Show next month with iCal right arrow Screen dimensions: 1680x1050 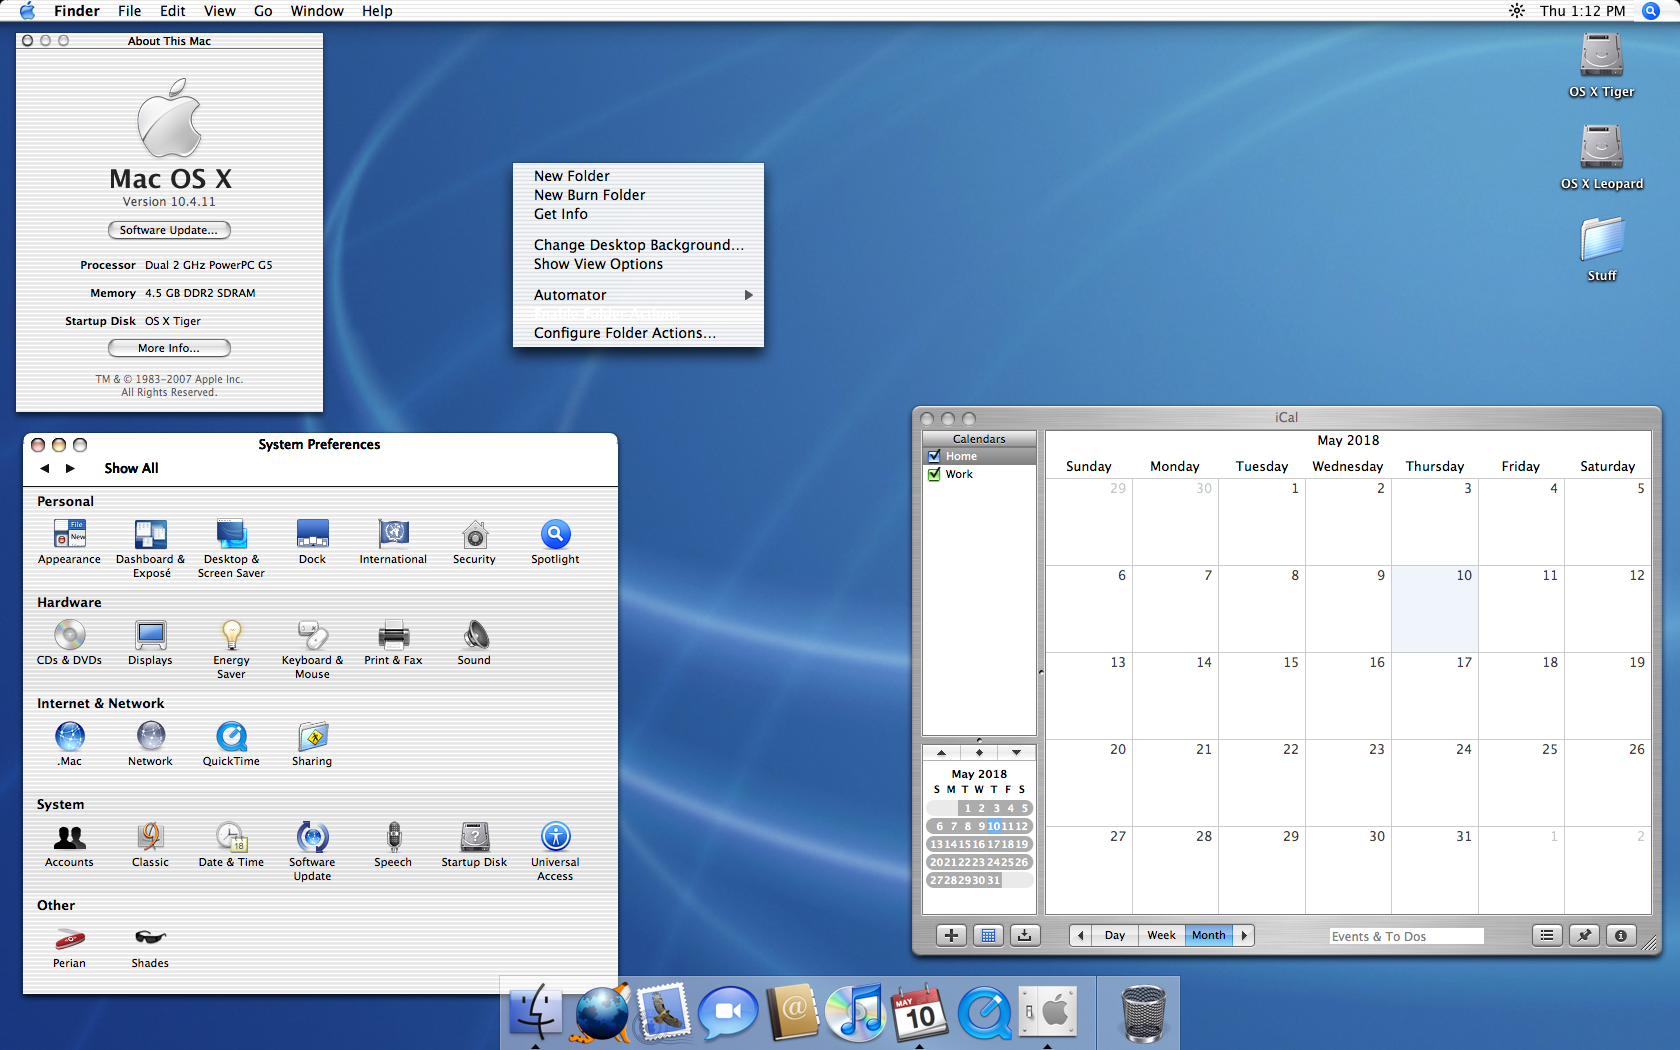(x=1244, y=936)
